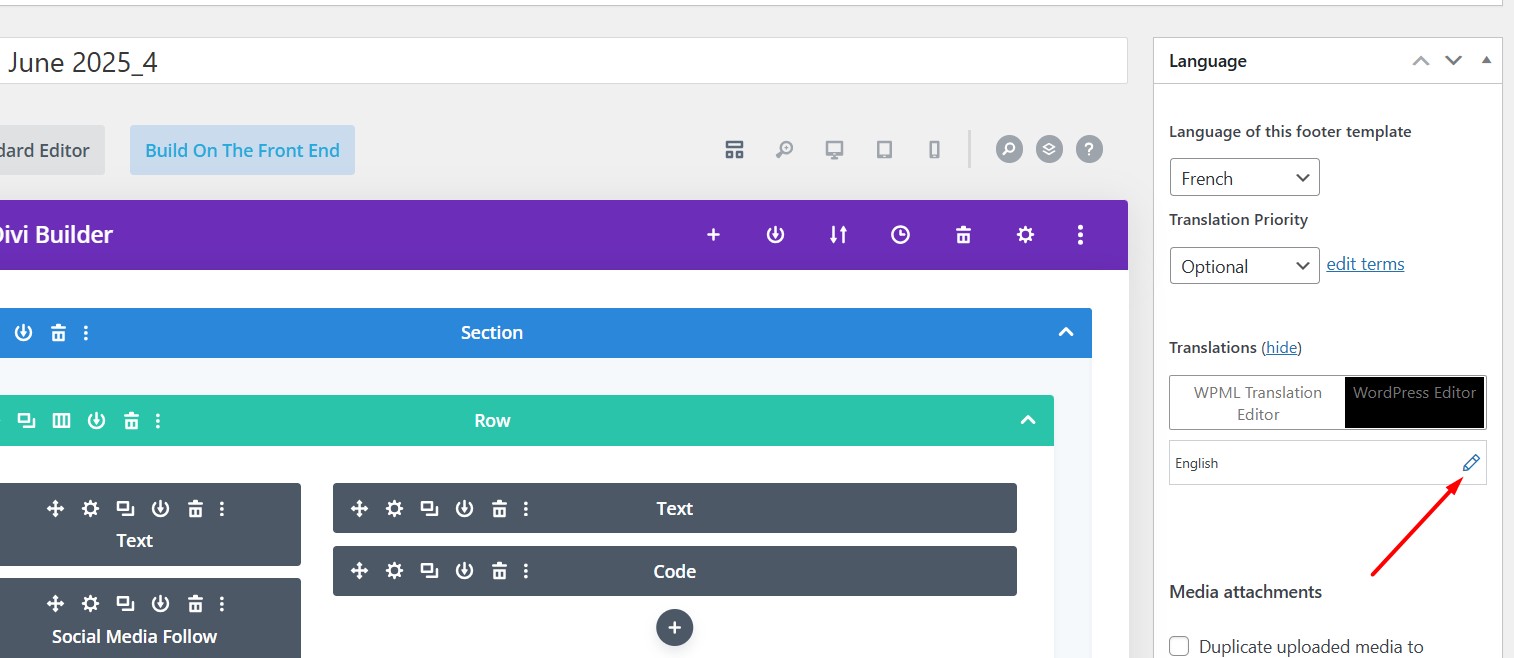Delete the Code module
This screenshot has height=658, width=1514.
499,571
